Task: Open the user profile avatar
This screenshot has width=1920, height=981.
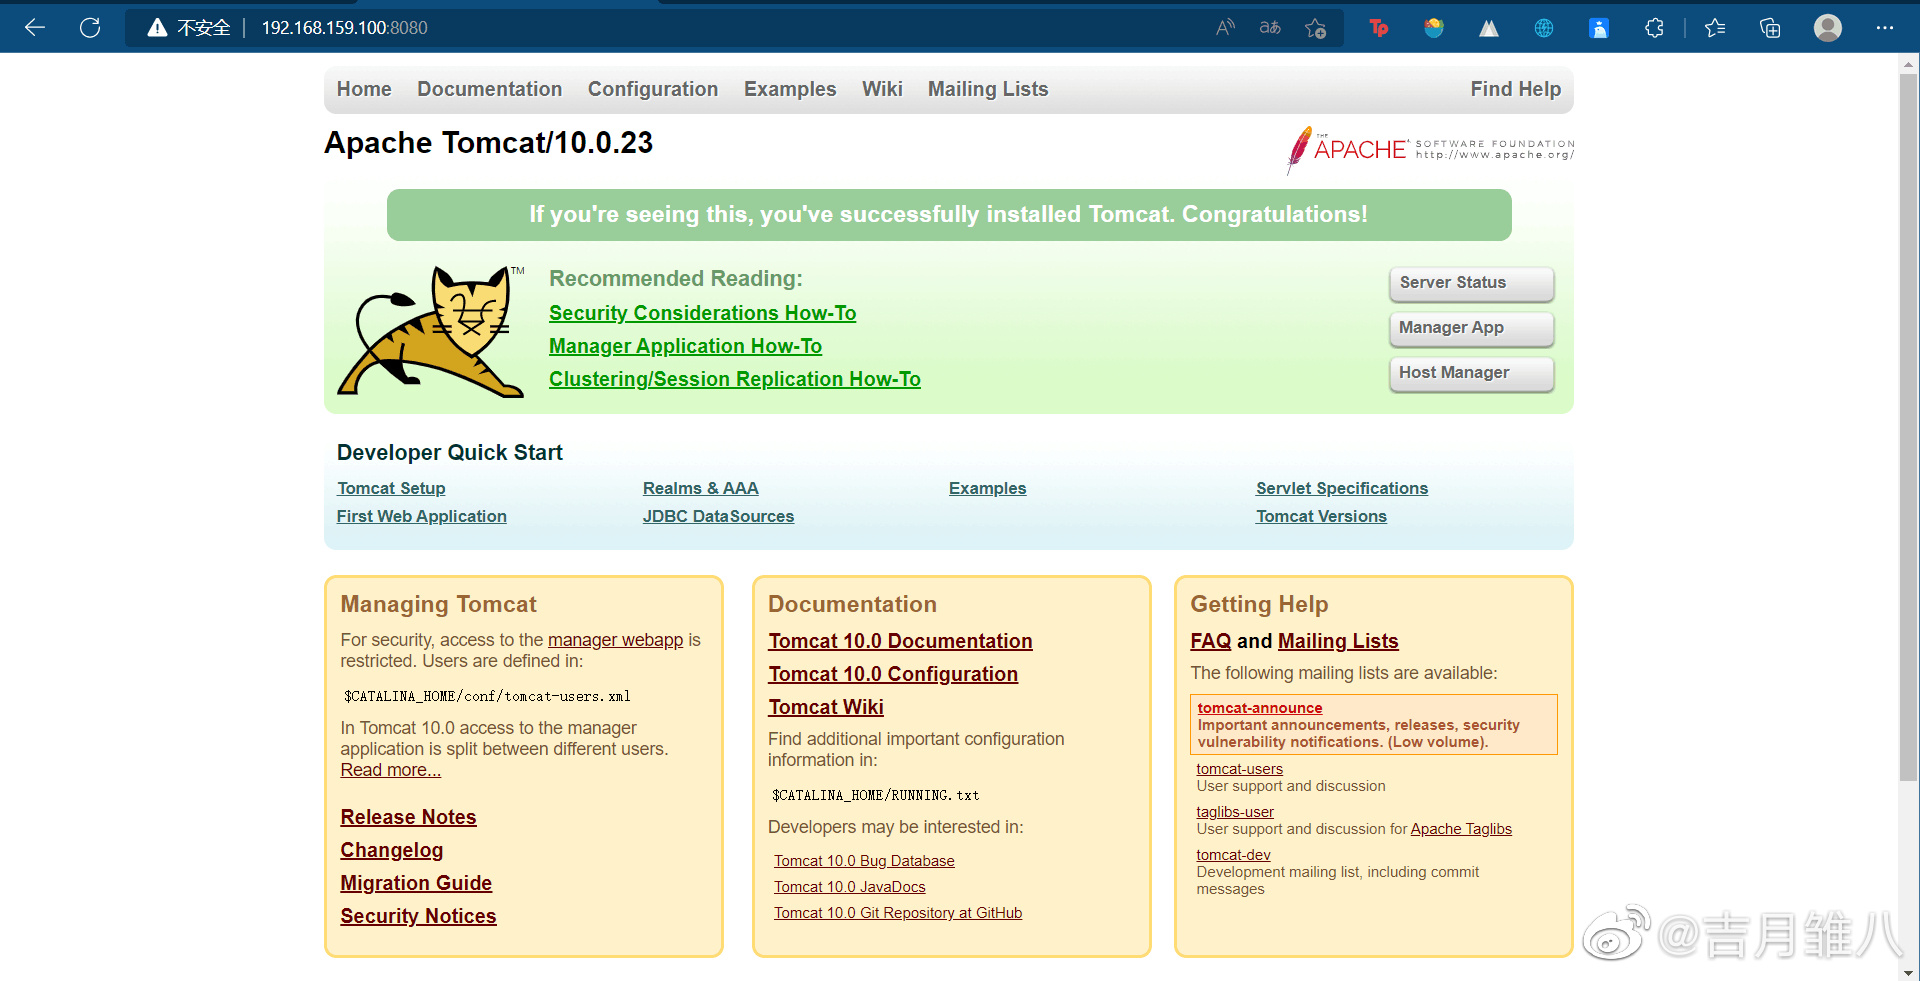Action: (1828, 28)
